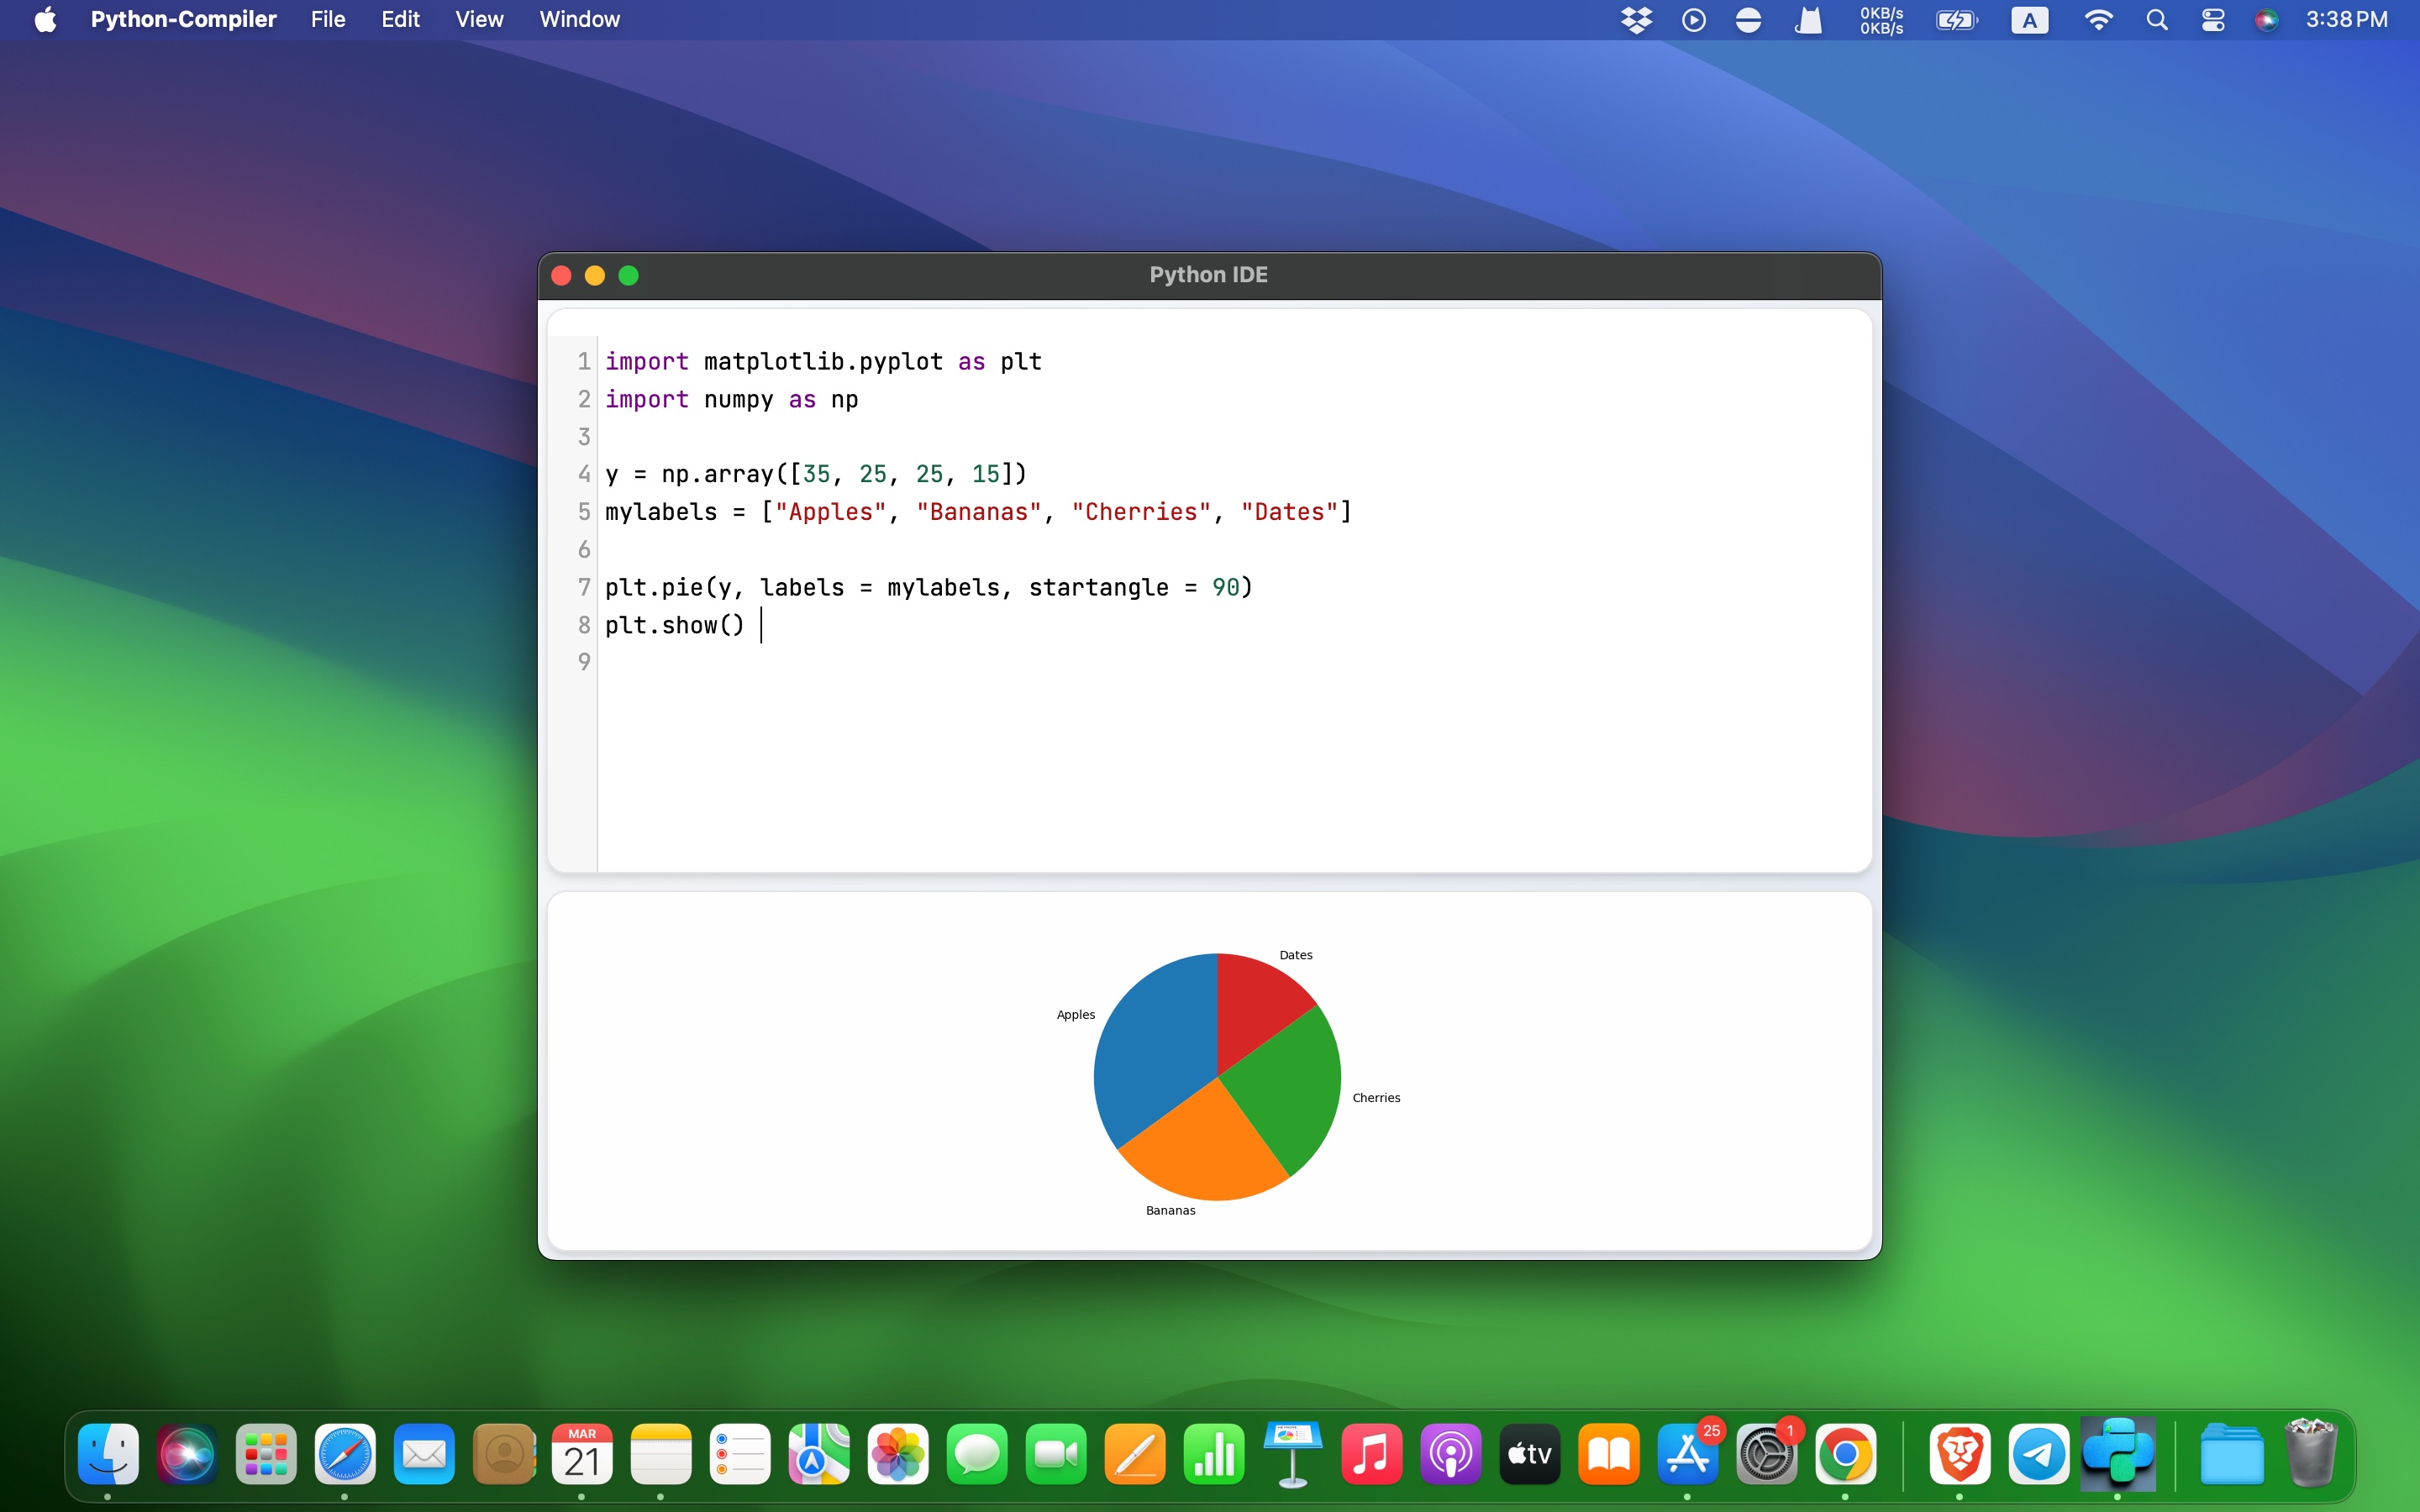Click the Python-Compiler dock icon

tap(2118, 1453)
